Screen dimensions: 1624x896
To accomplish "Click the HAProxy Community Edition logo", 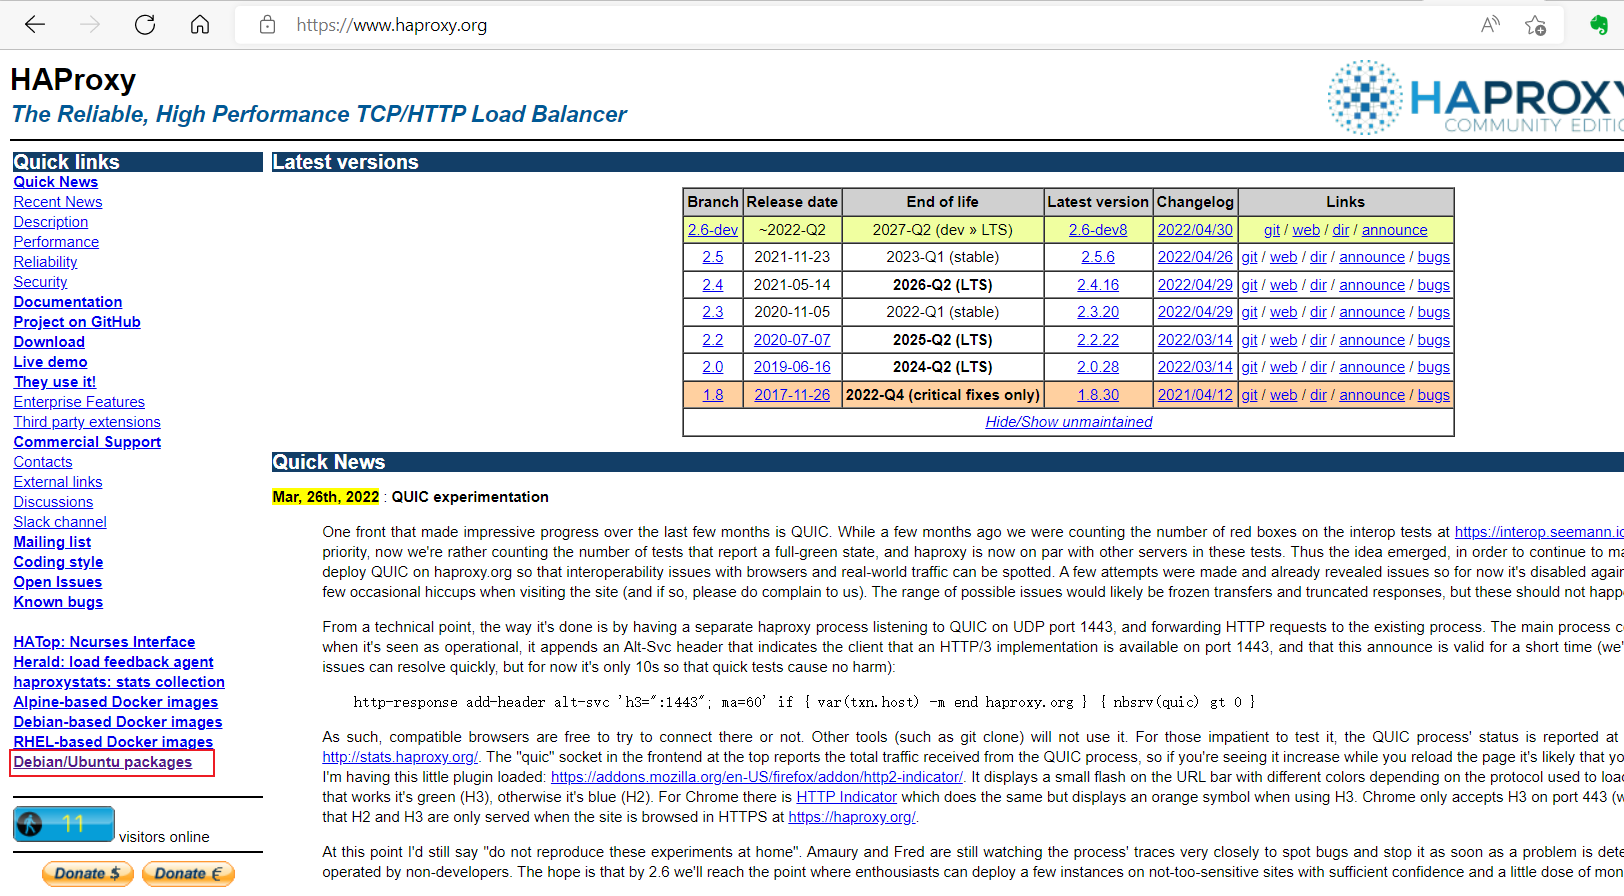I will [x=1474, y=97].
